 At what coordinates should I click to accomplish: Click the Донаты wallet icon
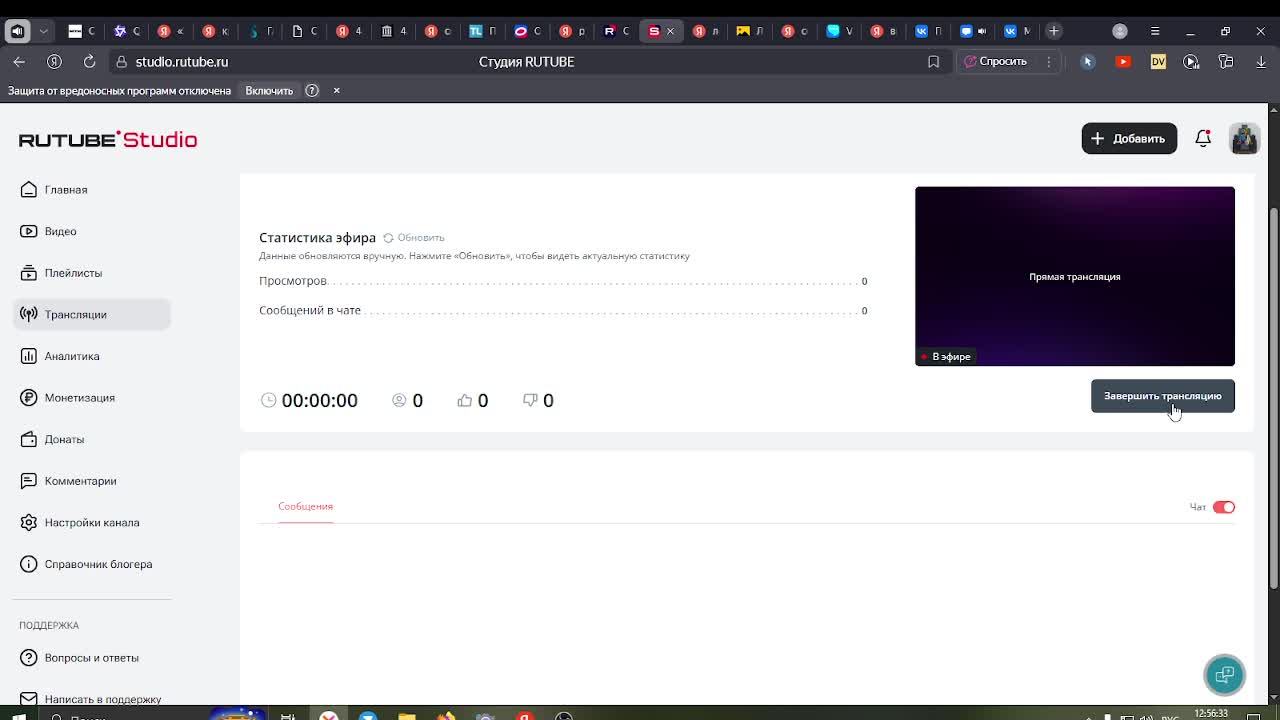click(28, 439)
